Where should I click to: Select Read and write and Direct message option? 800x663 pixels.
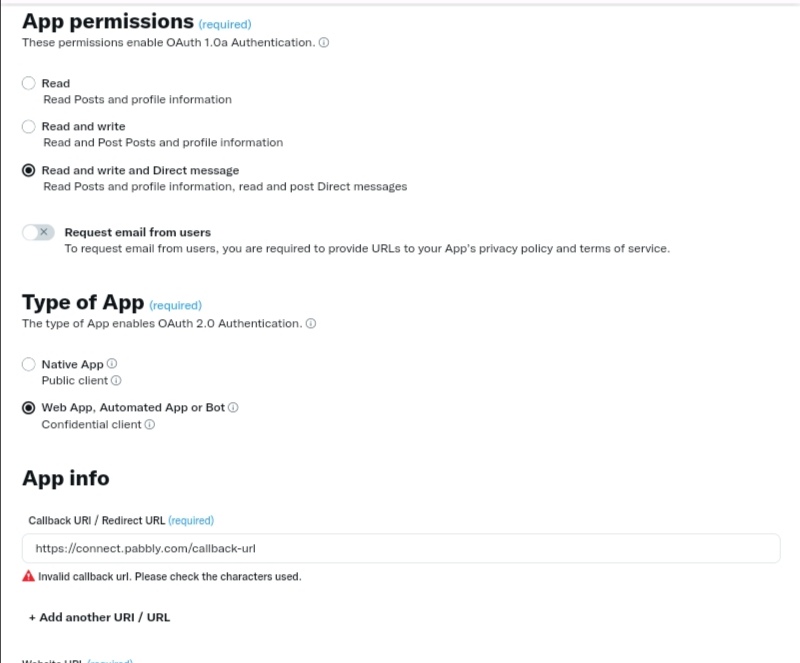pyautogui.click(x=29, y=170)
